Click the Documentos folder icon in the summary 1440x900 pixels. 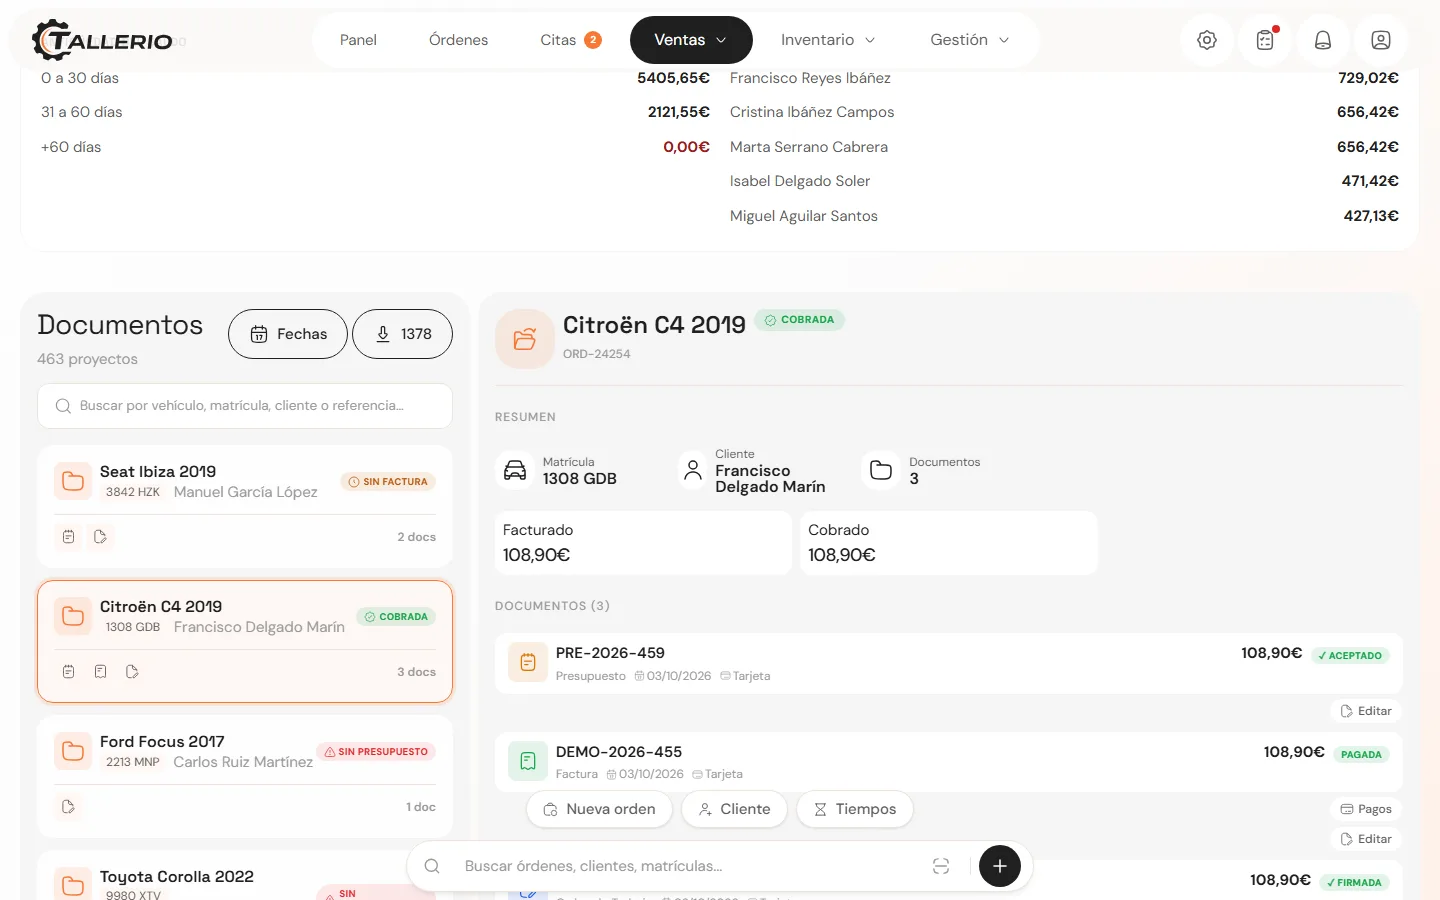pyautogui.click(x=881, y=470)
